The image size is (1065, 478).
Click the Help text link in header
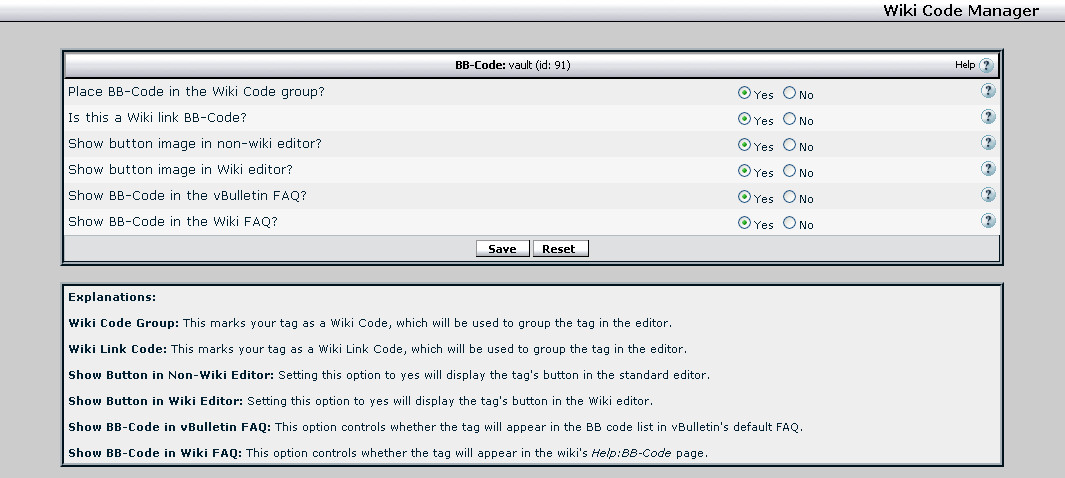965,65
